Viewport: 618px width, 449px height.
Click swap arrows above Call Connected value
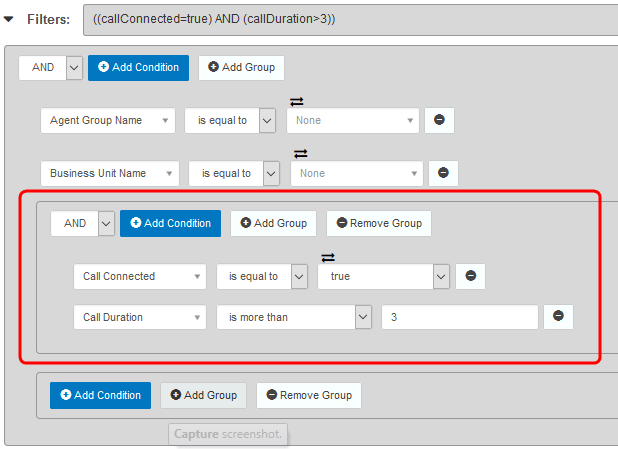328,257
